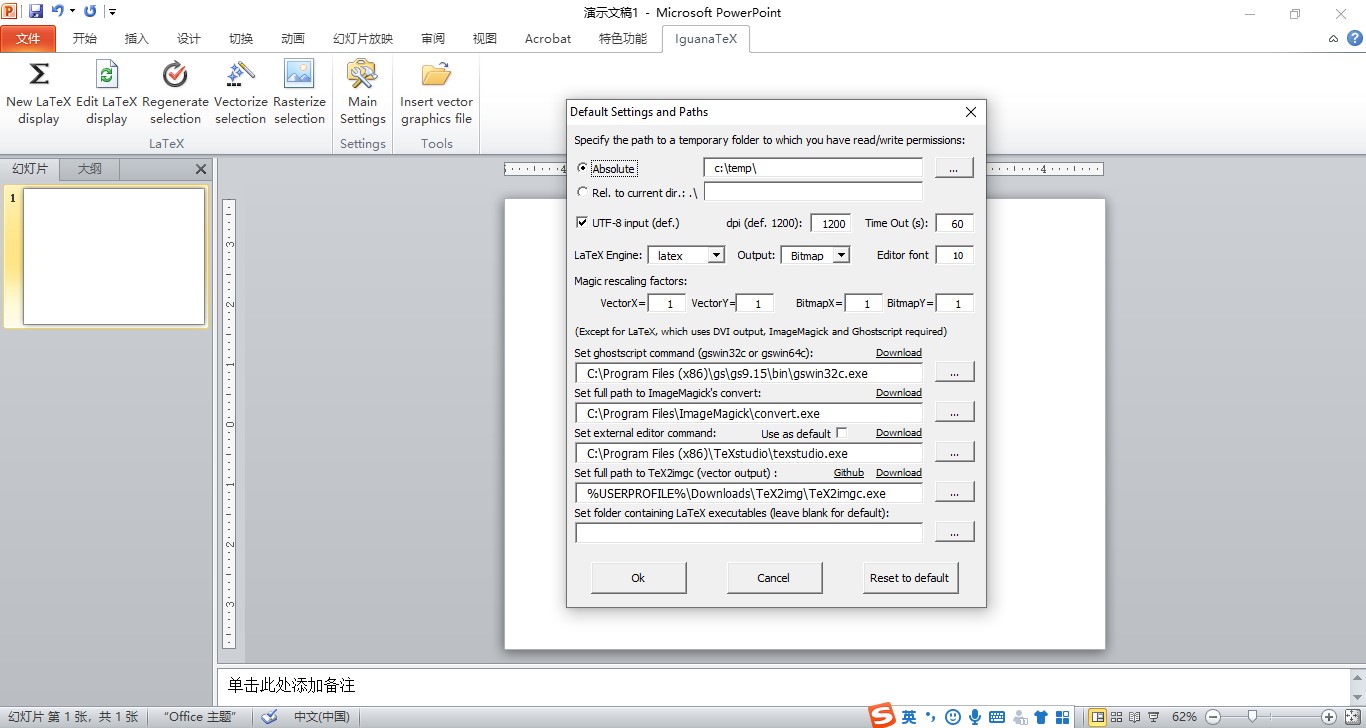Choose the Rasterize selection tool
This screenshot has width=1366, height=728.
[x=299, y=92]
